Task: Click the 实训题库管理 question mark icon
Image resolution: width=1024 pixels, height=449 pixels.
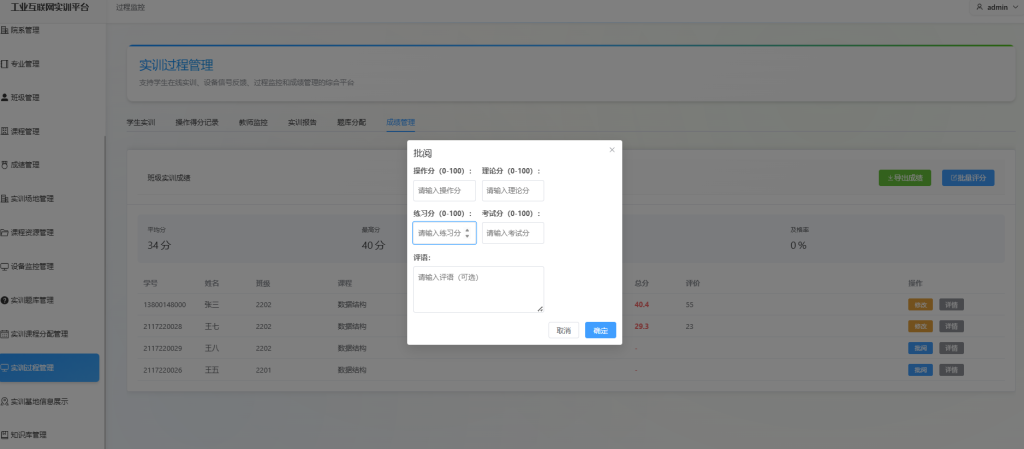Action: coord(5,300)
